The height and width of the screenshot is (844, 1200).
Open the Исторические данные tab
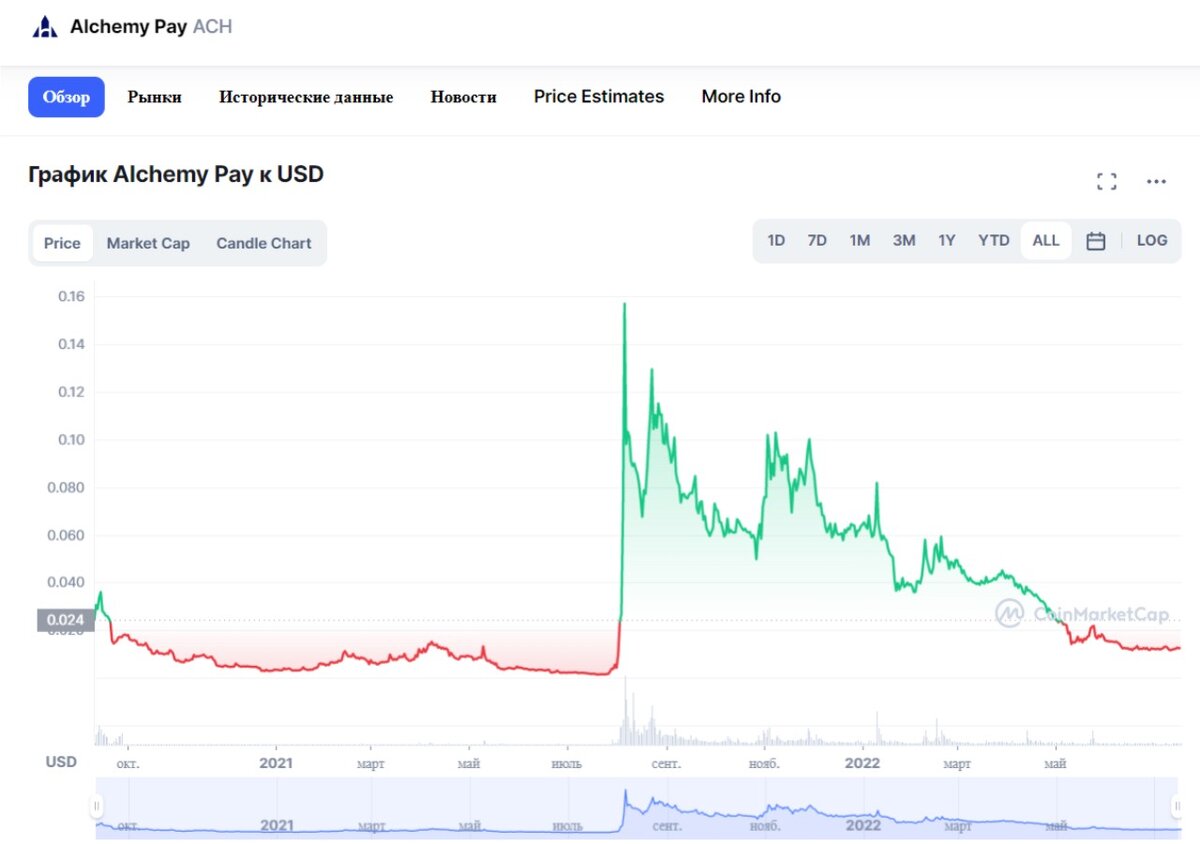click(306, 97)
